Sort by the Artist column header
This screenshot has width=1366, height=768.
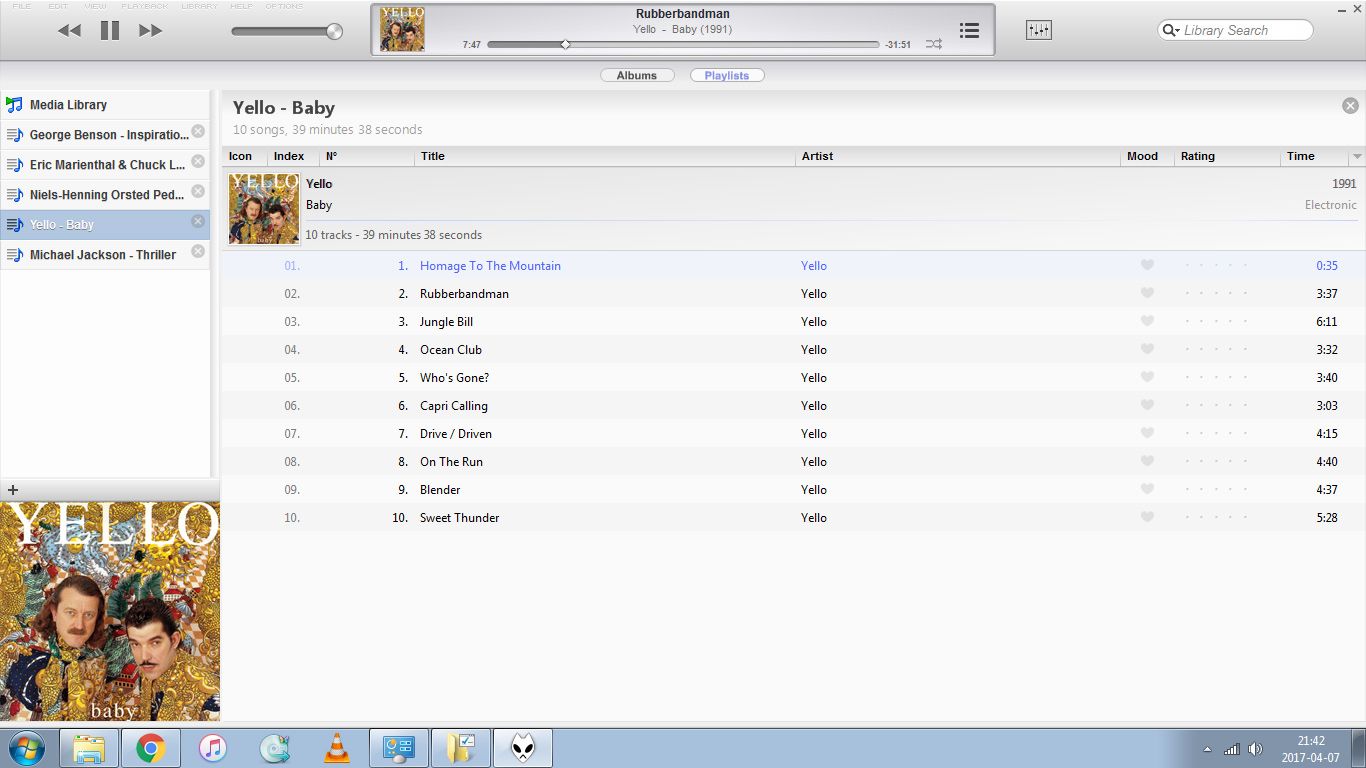point(958,156)
